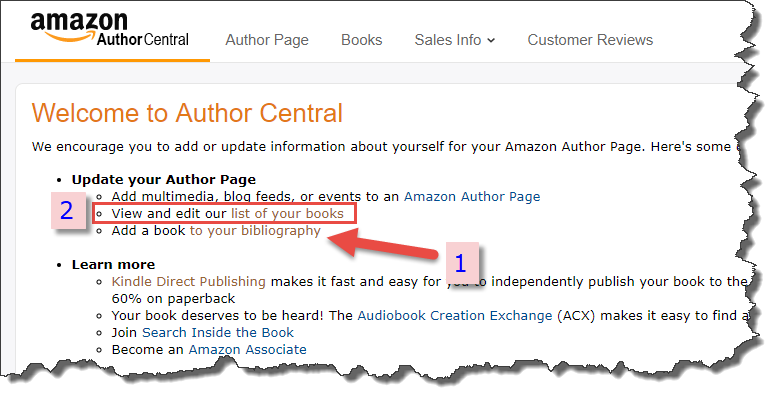Click the Amazon Associate link
Image resolution: width=780 pixels, height=401 pixels.
point(247,349)
